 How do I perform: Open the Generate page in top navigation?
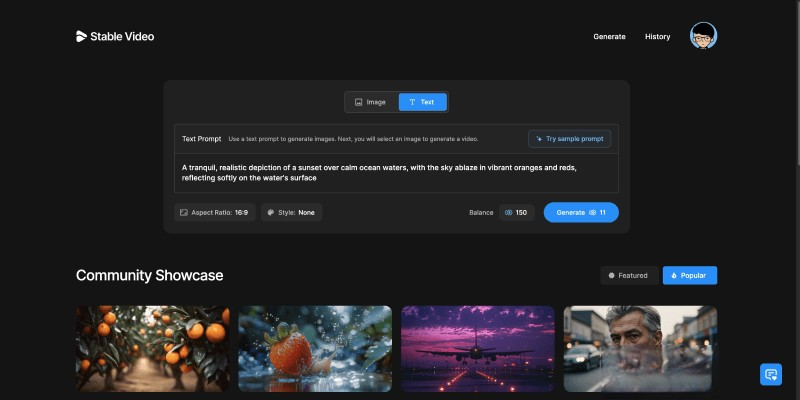(x=609, y=37)
